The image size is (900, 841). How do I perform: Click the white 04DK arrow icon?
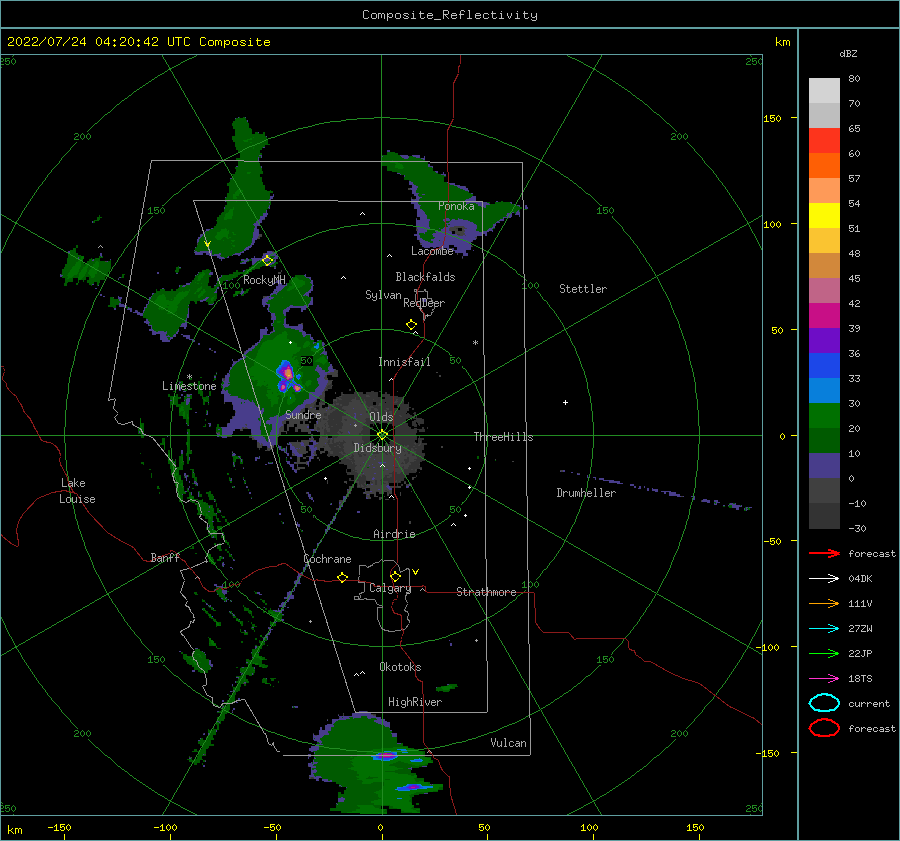pos(824,579)
